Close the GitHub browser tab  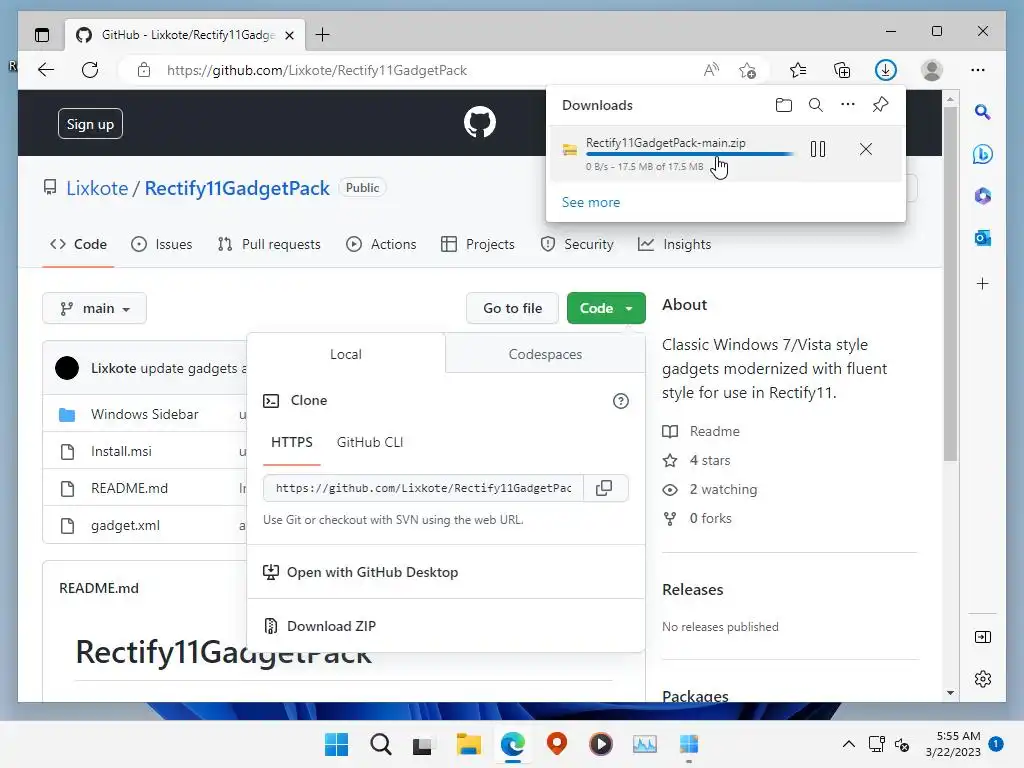click(x=290, y=35)
